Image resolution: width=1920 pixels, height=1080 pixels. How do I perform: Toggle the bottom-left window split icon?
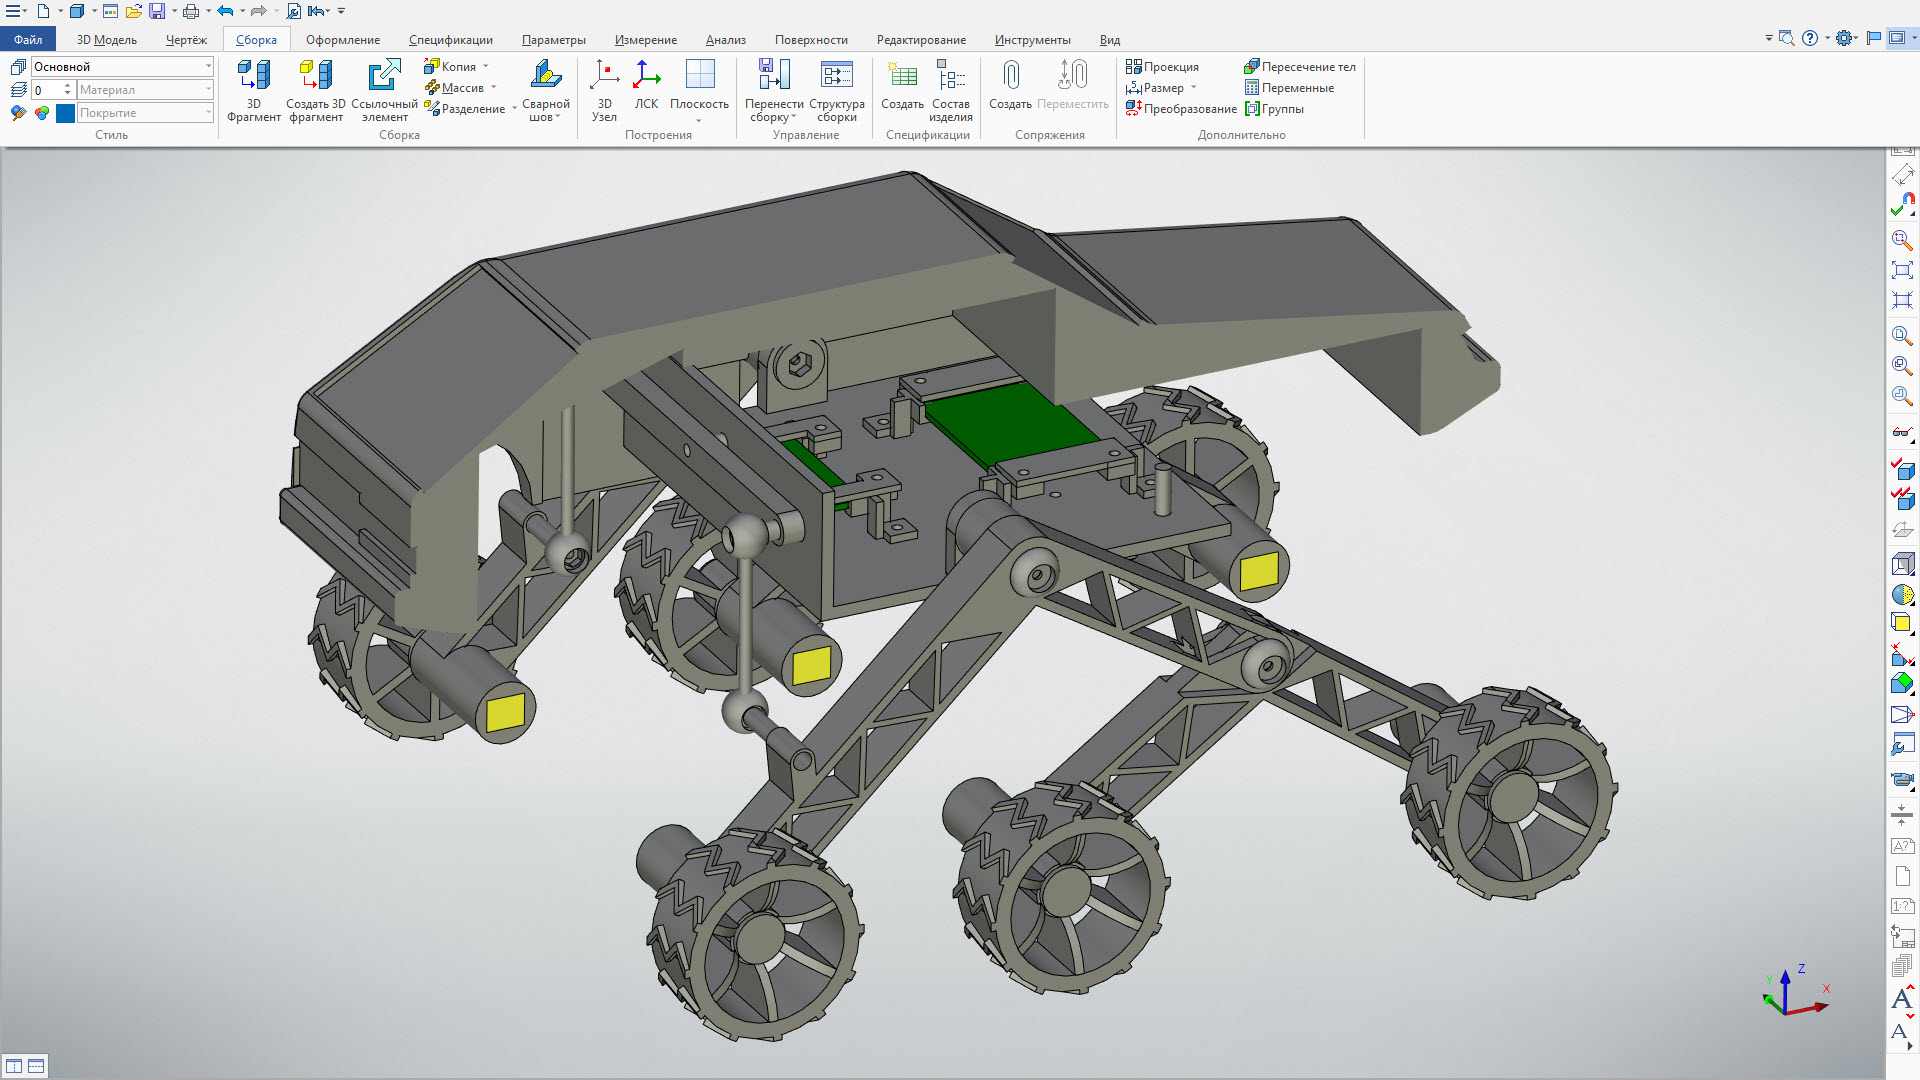click(x=14, y=1066)
